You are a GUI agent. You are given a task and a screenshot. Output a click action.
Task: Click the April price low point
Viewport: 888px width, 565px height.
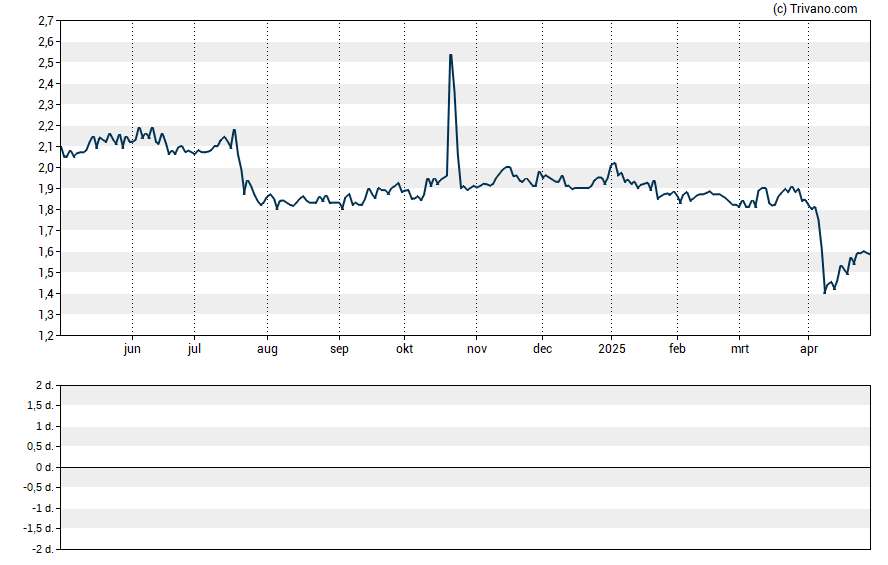point(825,293)
